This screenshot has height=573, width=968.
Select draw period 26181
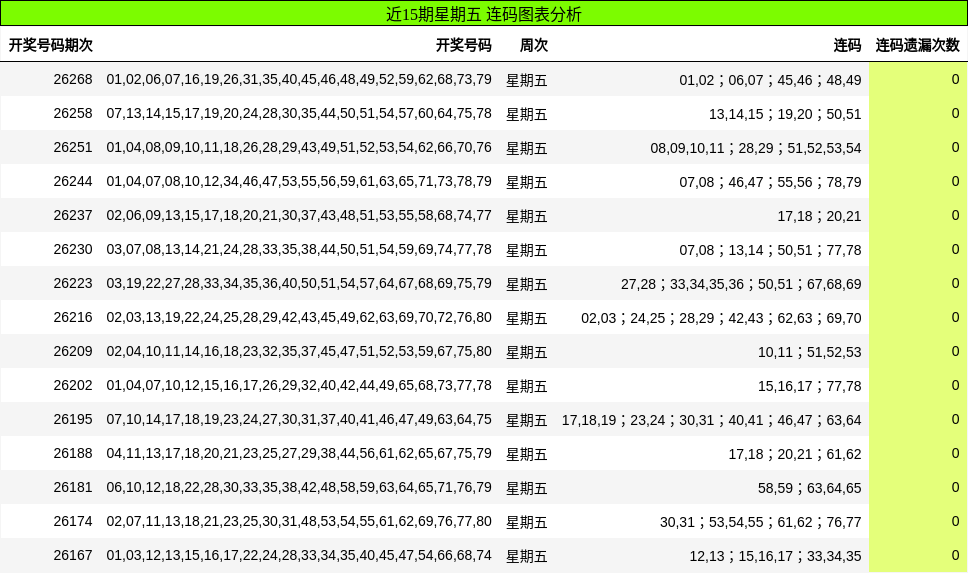[x=73, y=487]
